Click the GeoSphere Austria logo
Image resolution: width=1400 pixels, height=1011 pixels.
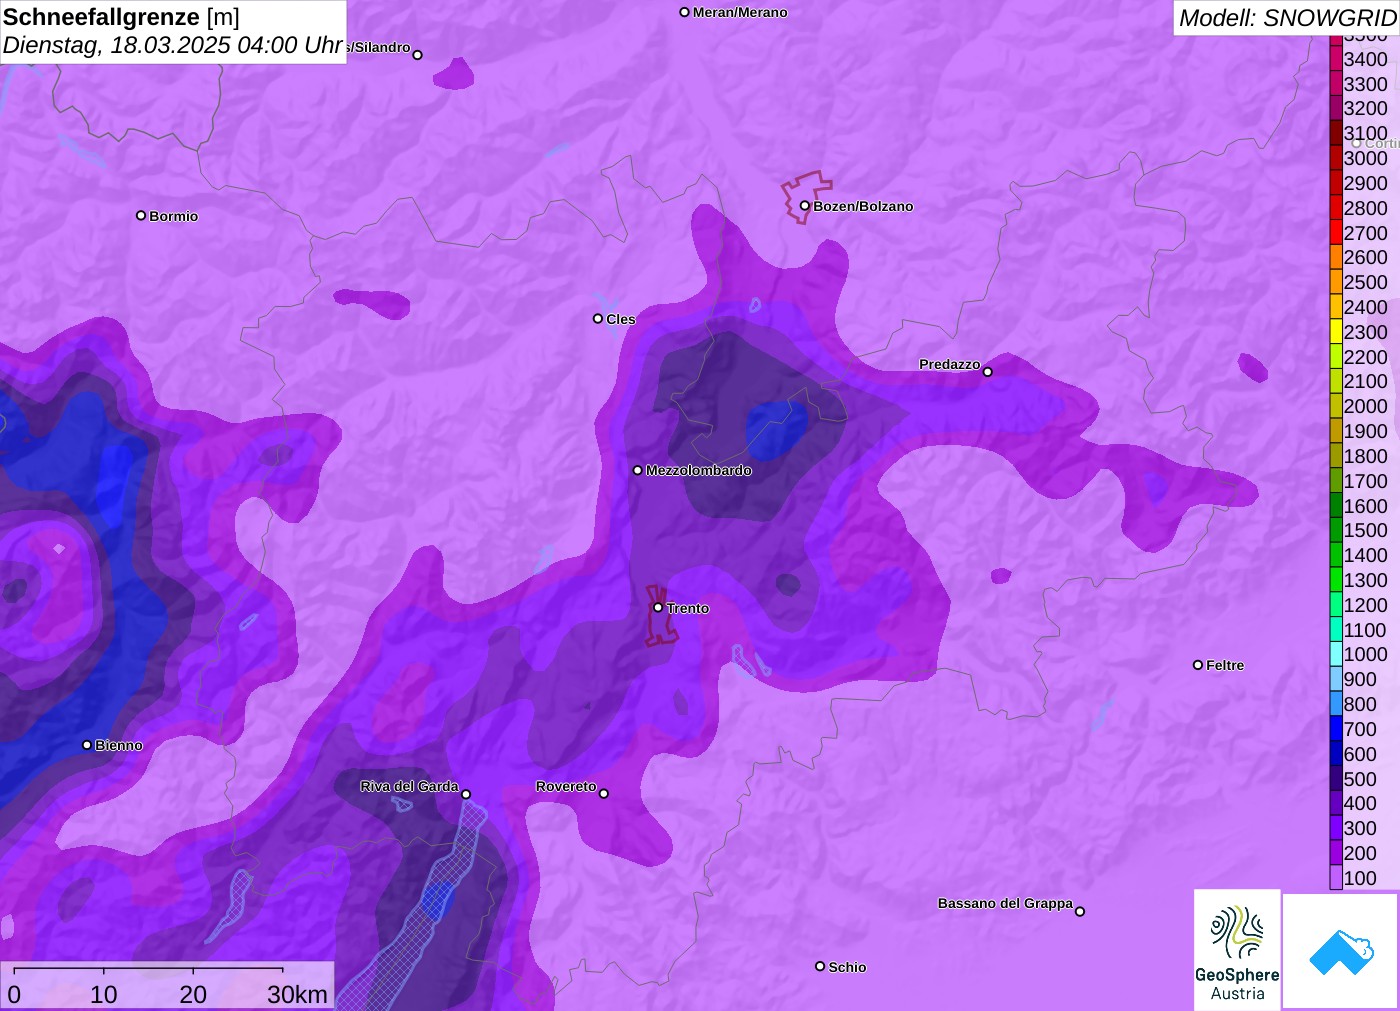(x=1237, y=950)
